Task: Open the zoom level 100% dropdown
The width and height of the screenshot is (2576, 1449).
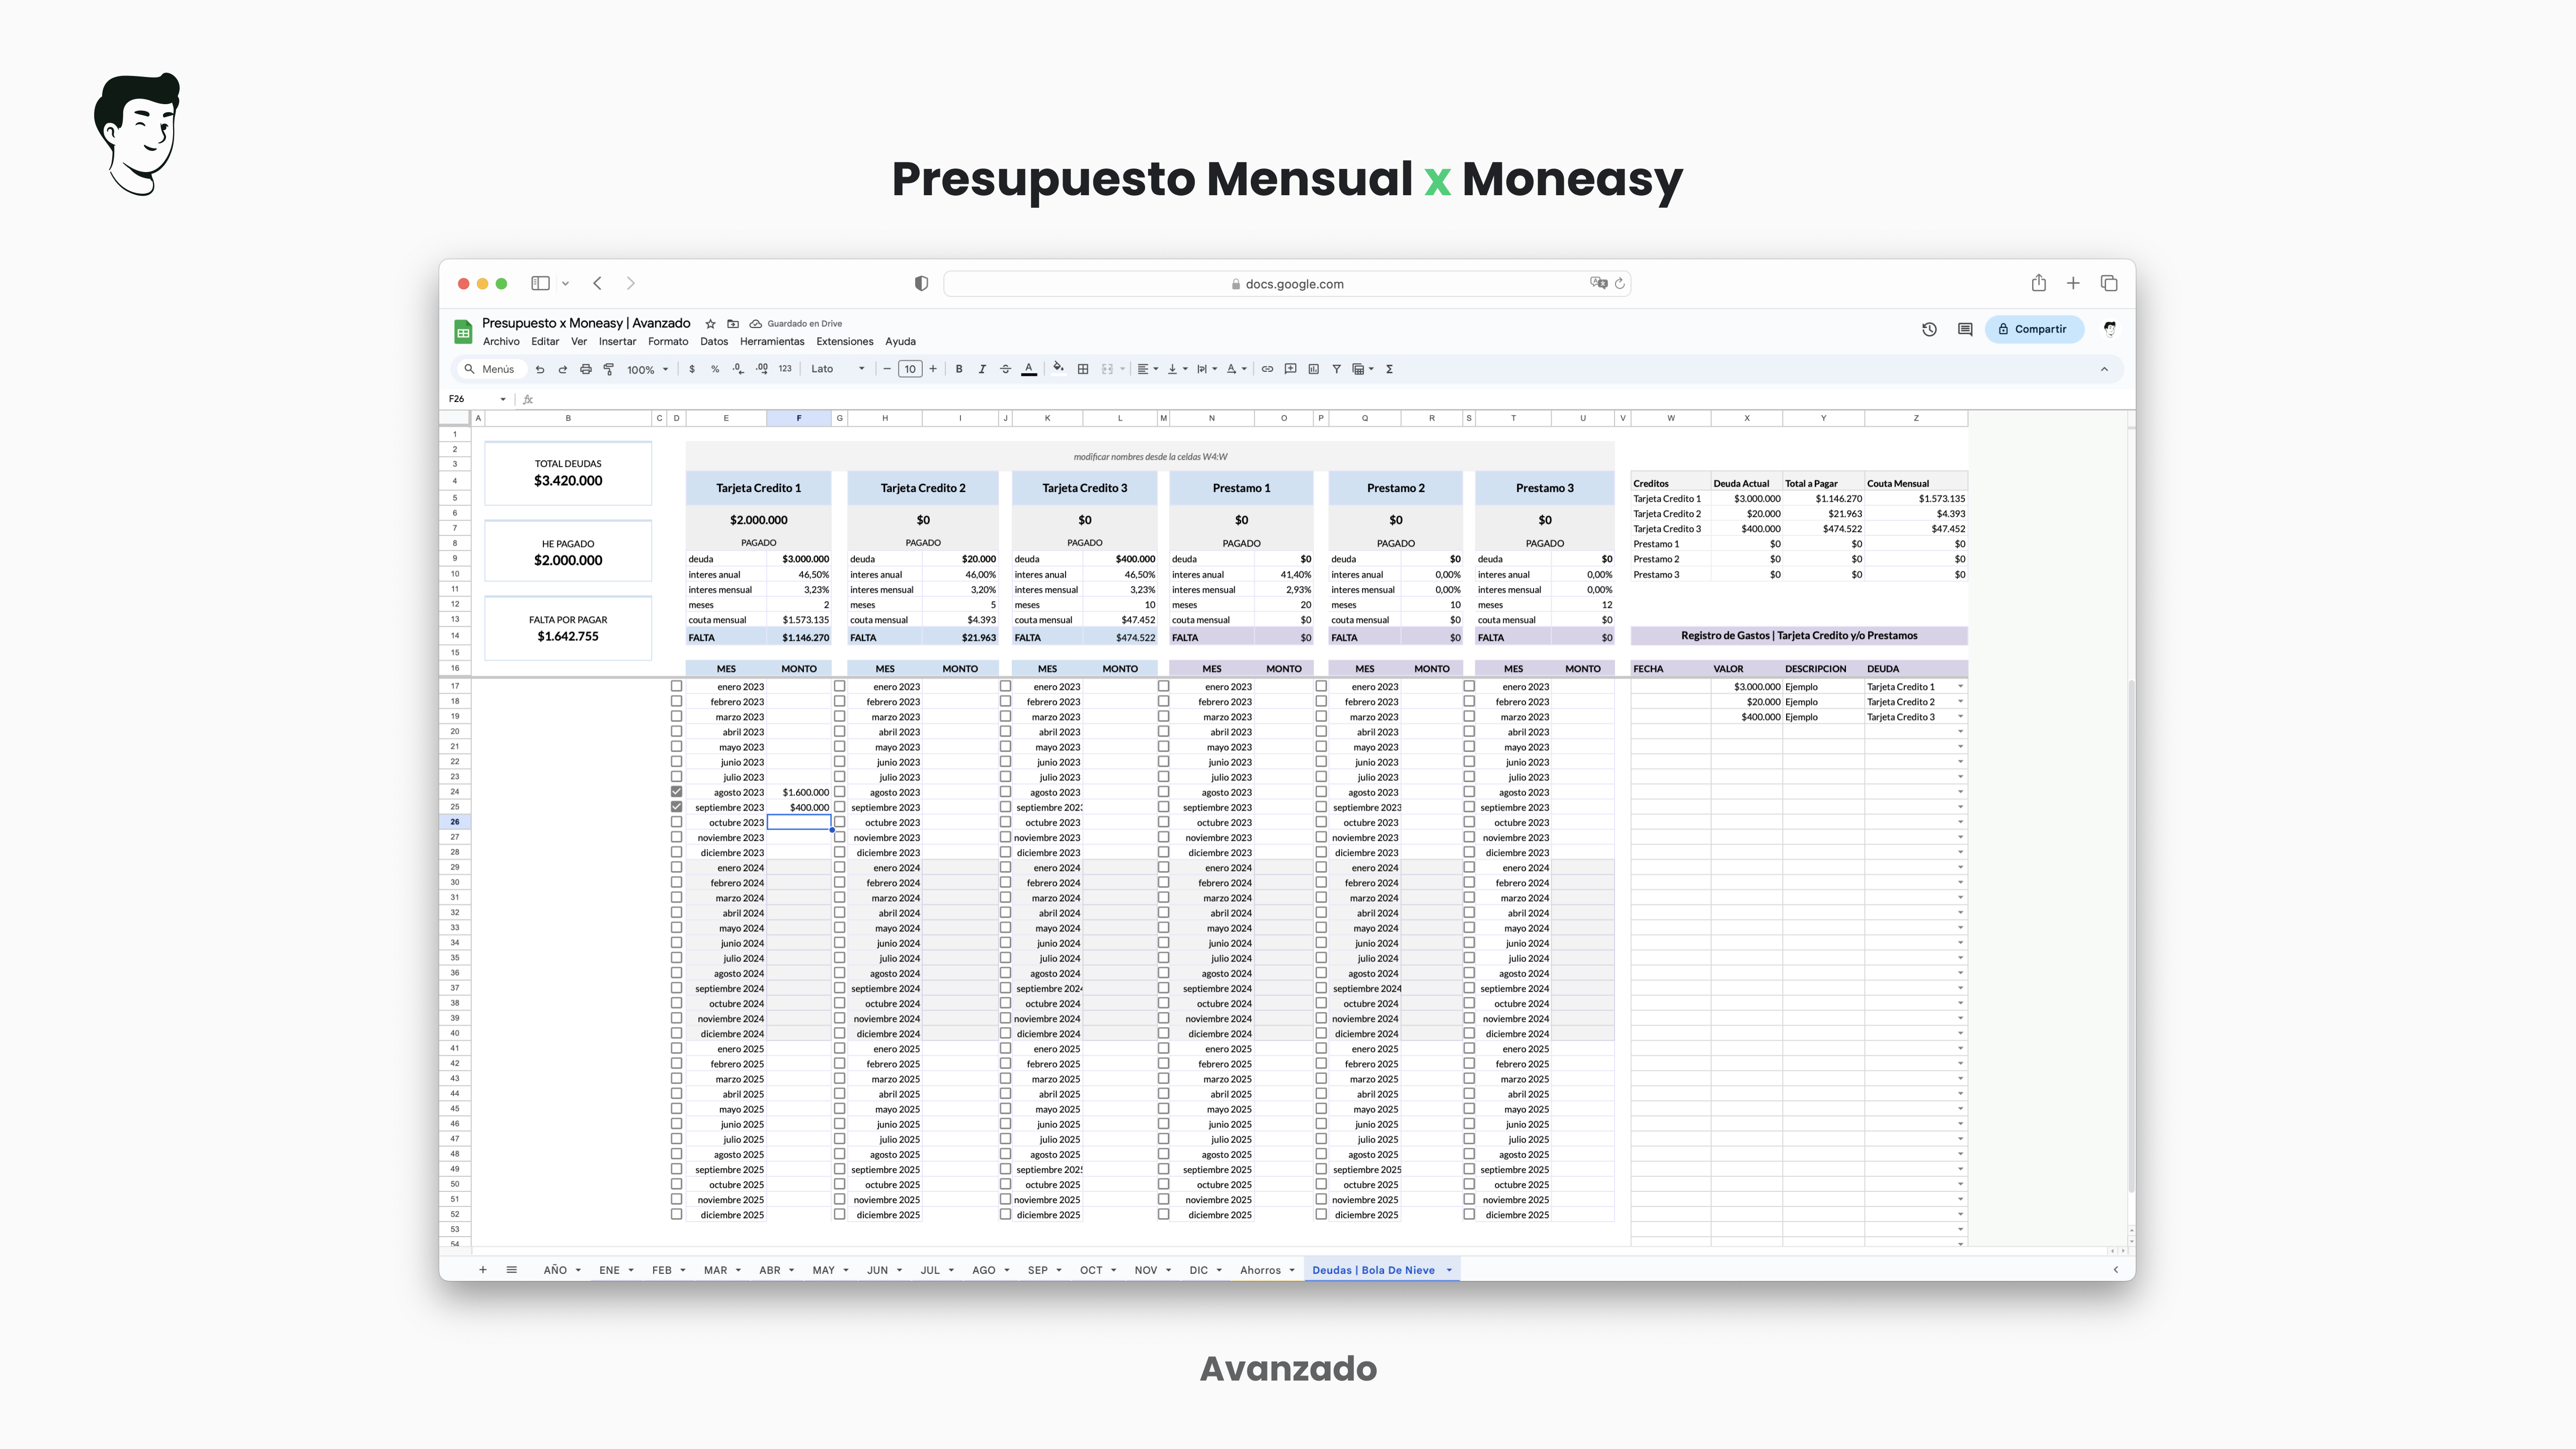Action: (647, 369)
